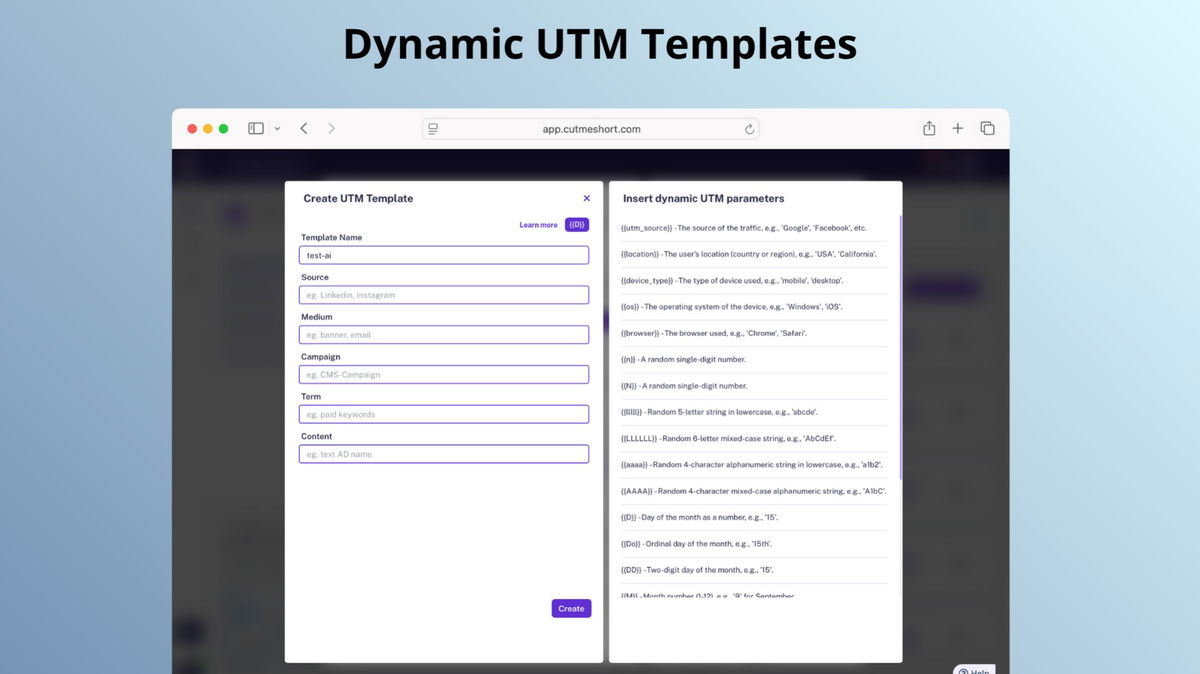
Task: Focus the Campaign input field
Action: (x=443, y=374)
